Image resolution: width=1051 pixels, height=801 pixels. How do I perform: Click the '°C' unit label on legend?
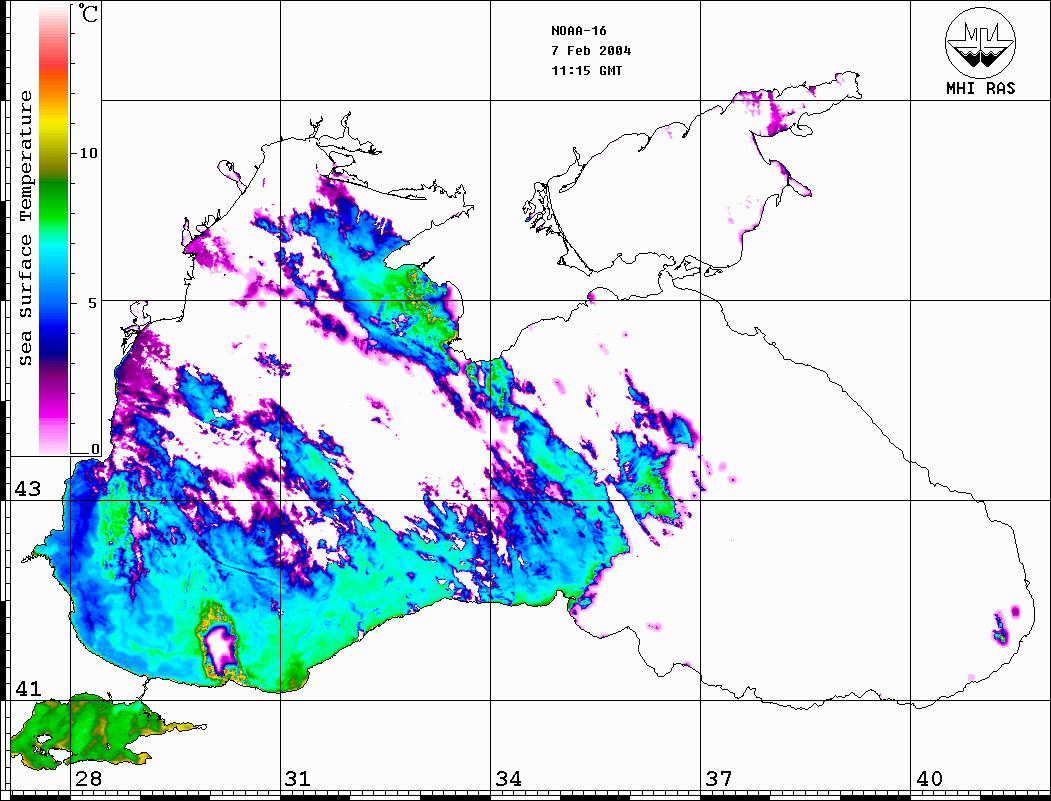pyautogui.click(x=87, y=13)
